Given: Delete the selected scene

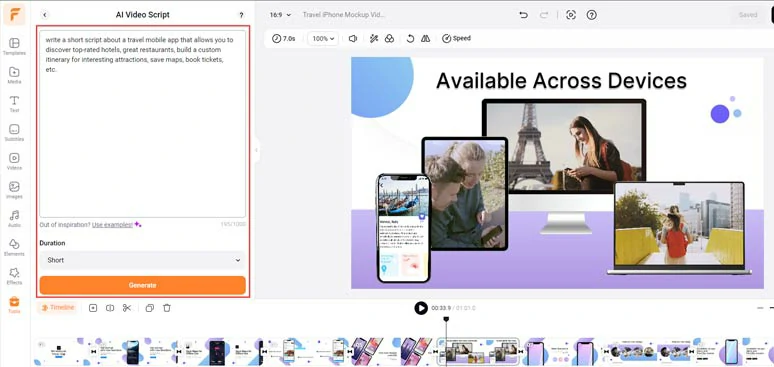Looking at the screenshot, I should point(167,308).
